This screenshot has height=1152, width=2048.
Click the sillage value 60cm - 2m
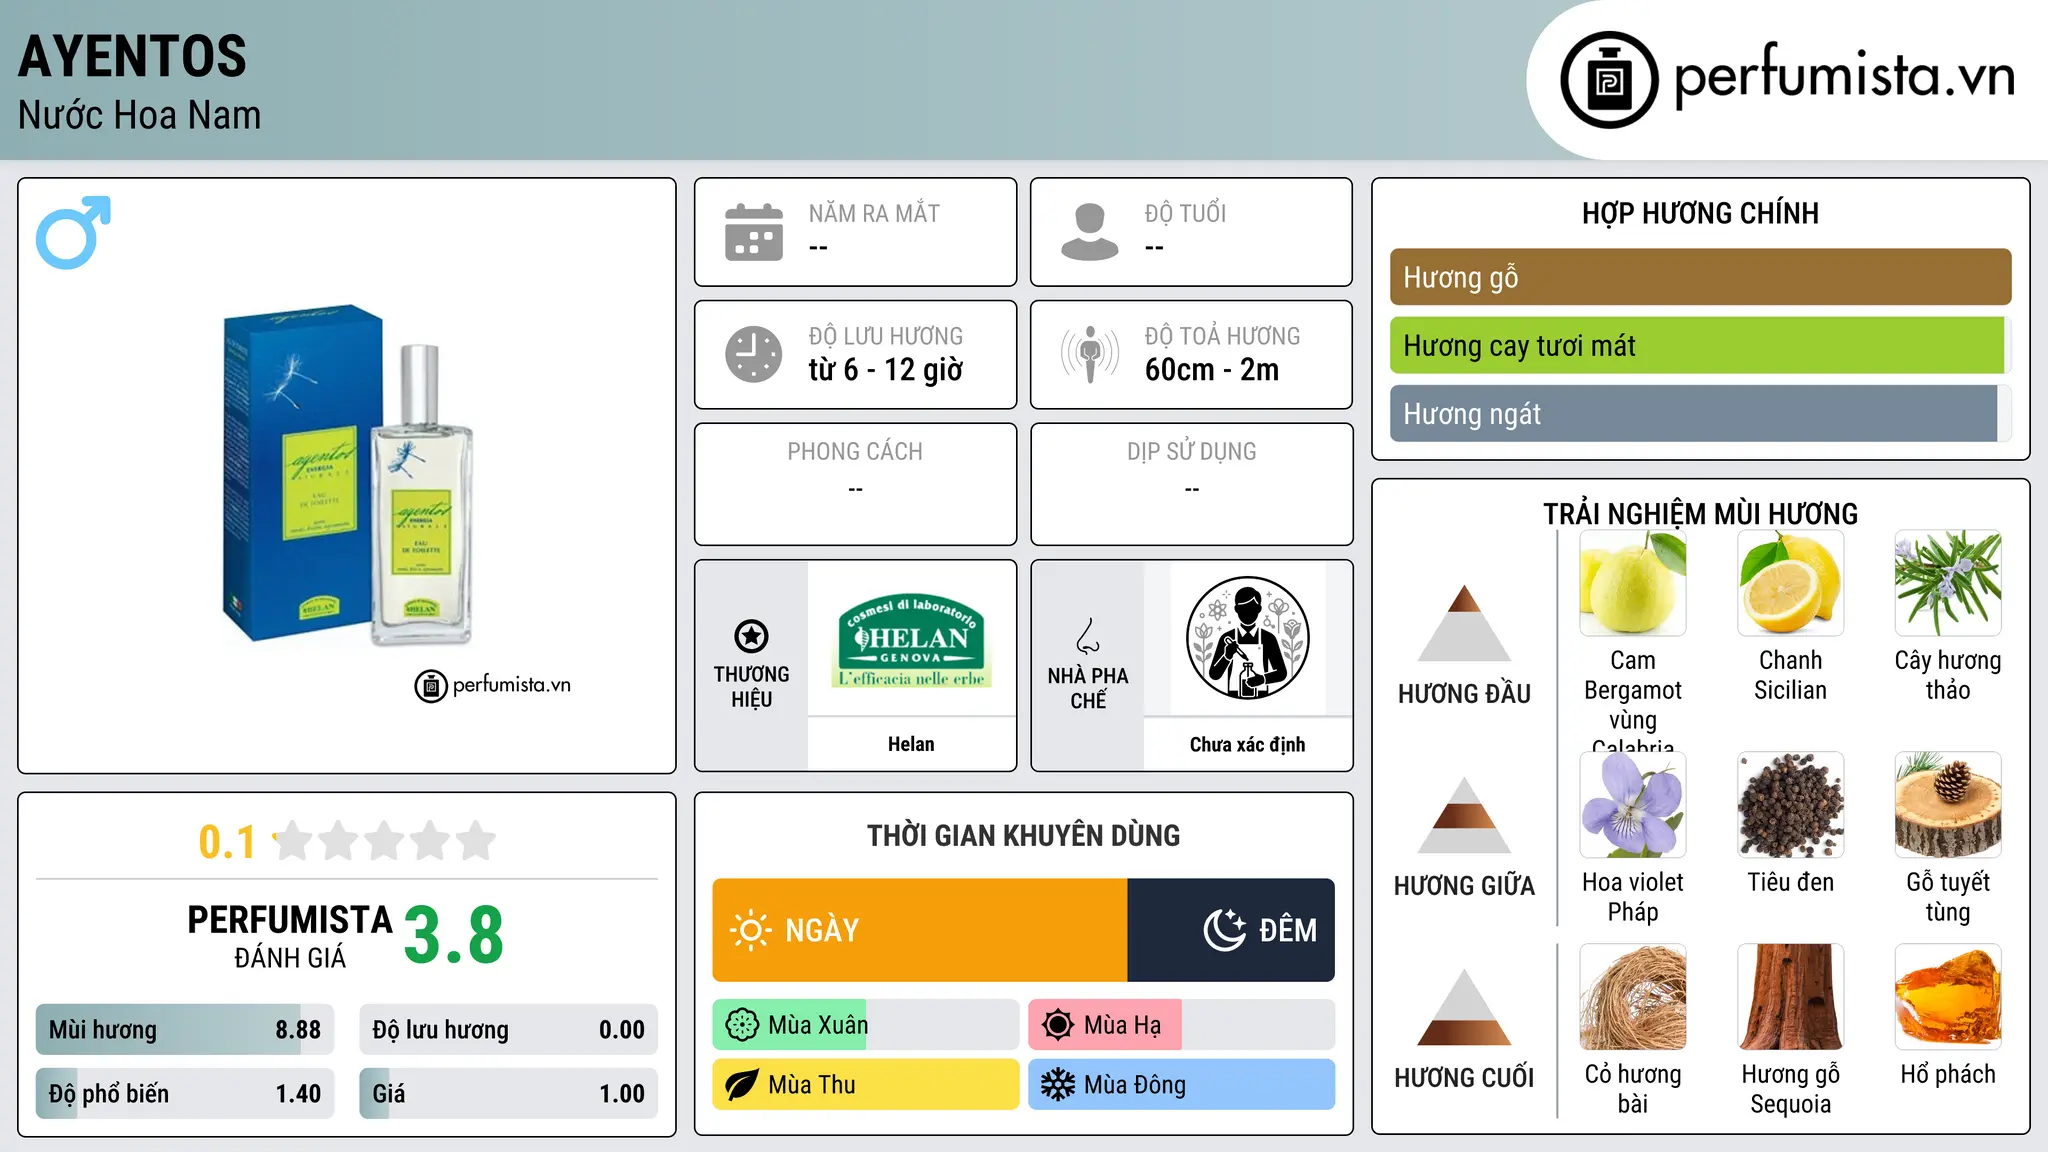tap(1212, 370)
